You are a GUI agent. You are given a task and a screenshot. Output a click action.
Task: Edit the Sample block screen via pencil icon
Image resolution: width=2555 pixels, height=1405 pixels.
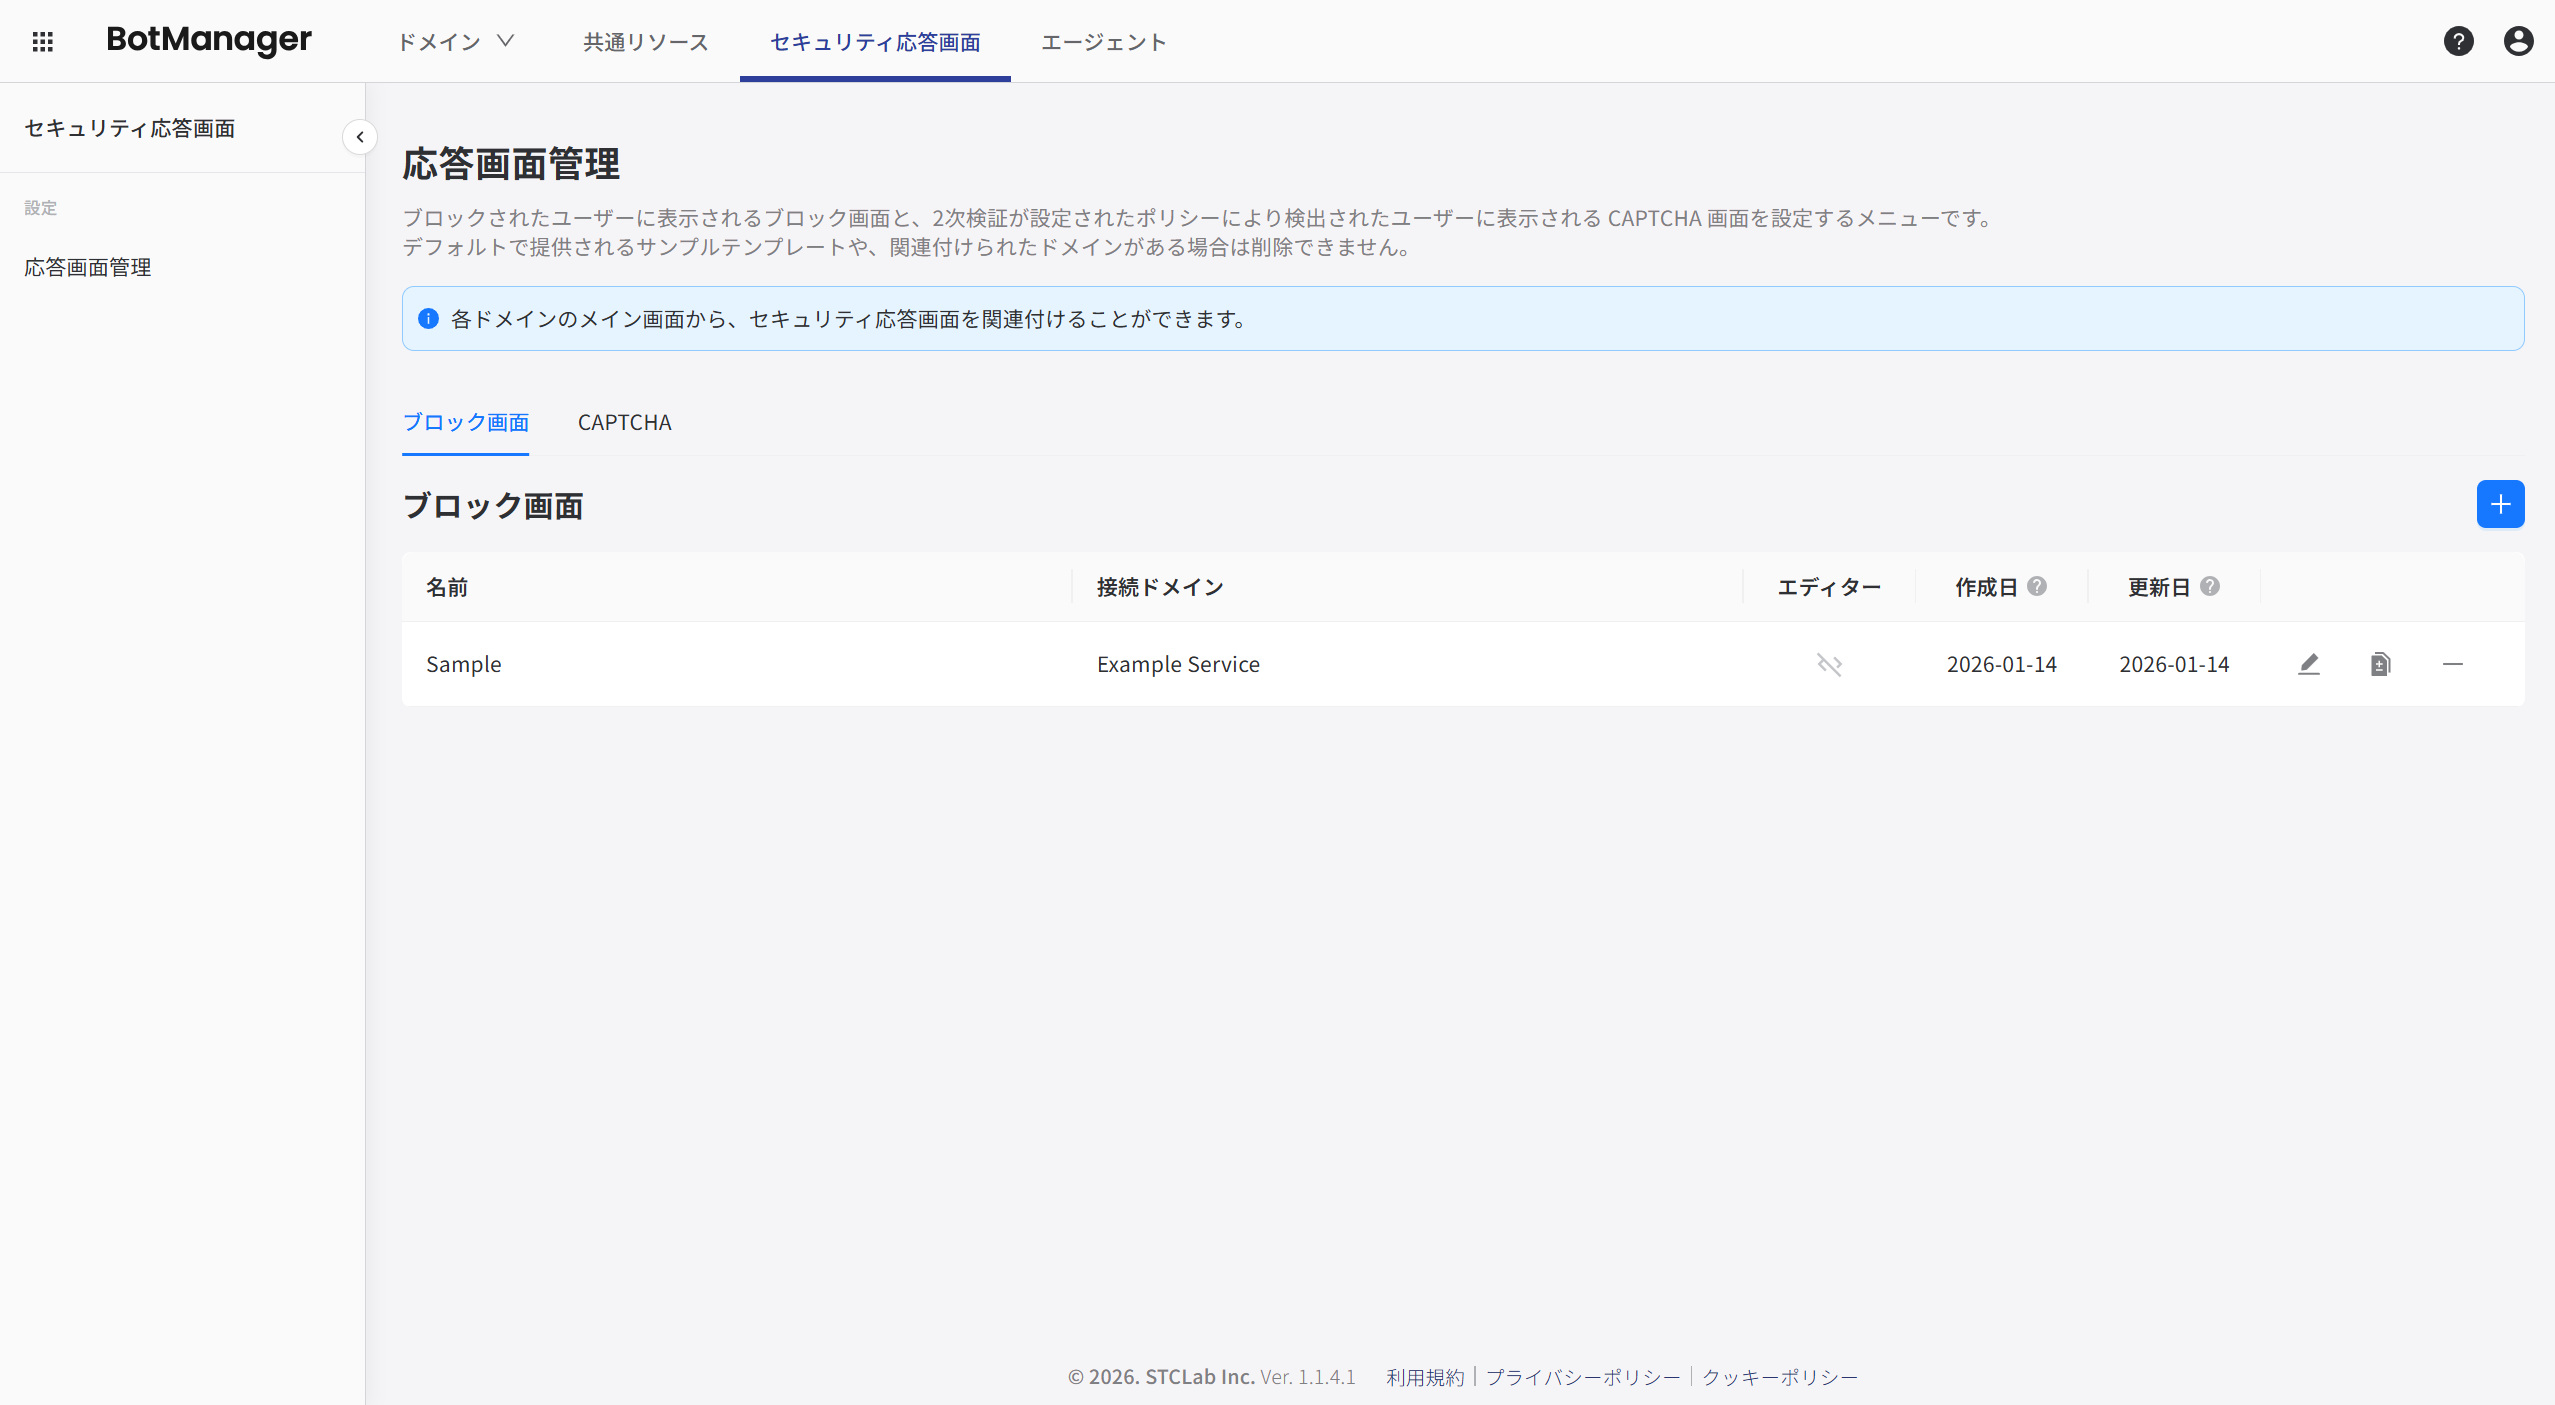click(x=2308, y=664)
